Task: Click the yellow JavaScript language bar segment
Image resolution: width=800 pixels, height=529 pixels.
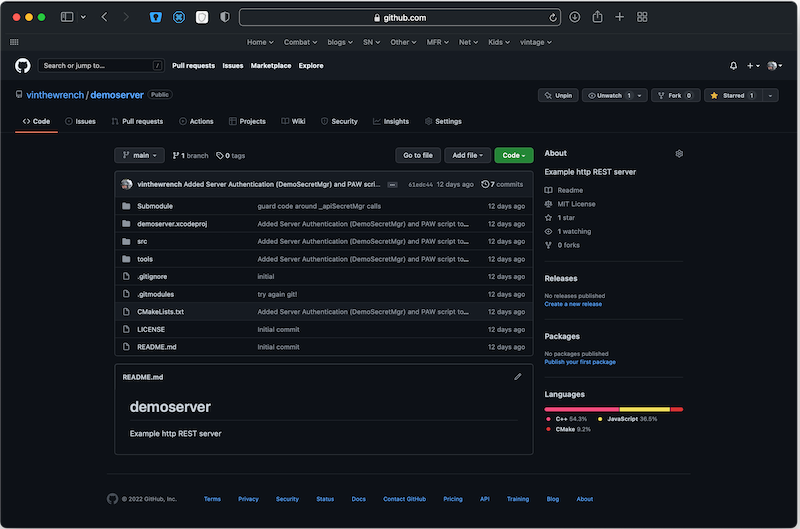Action: (644, 409)
